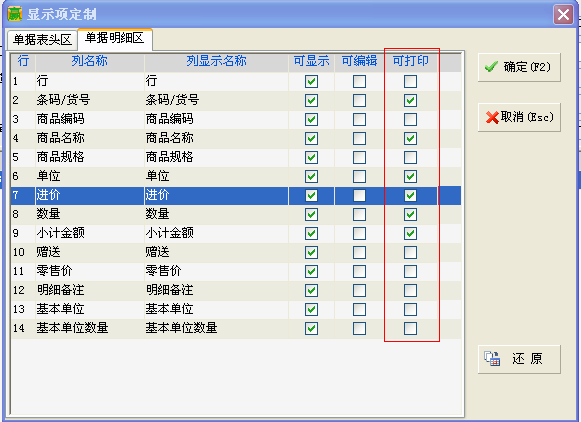
Task: Select the 明细备注 display name cell
Action: click(216, 290)
